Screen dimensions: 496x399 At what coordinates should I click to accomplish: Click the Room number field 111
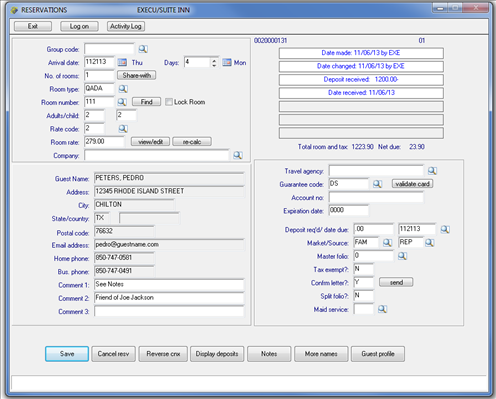[99, 102]
